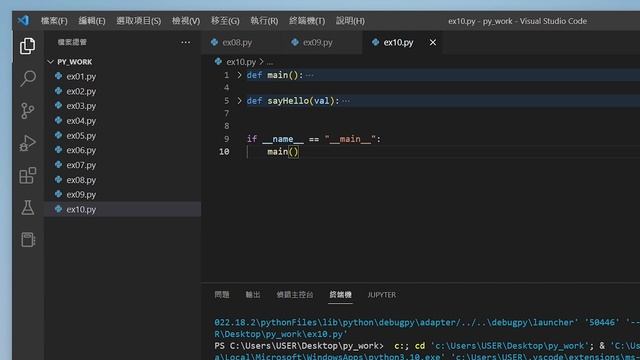Open the Explorer view in activity bar
The height and width of the screenshot is (360, 640).
pos(27,46)
